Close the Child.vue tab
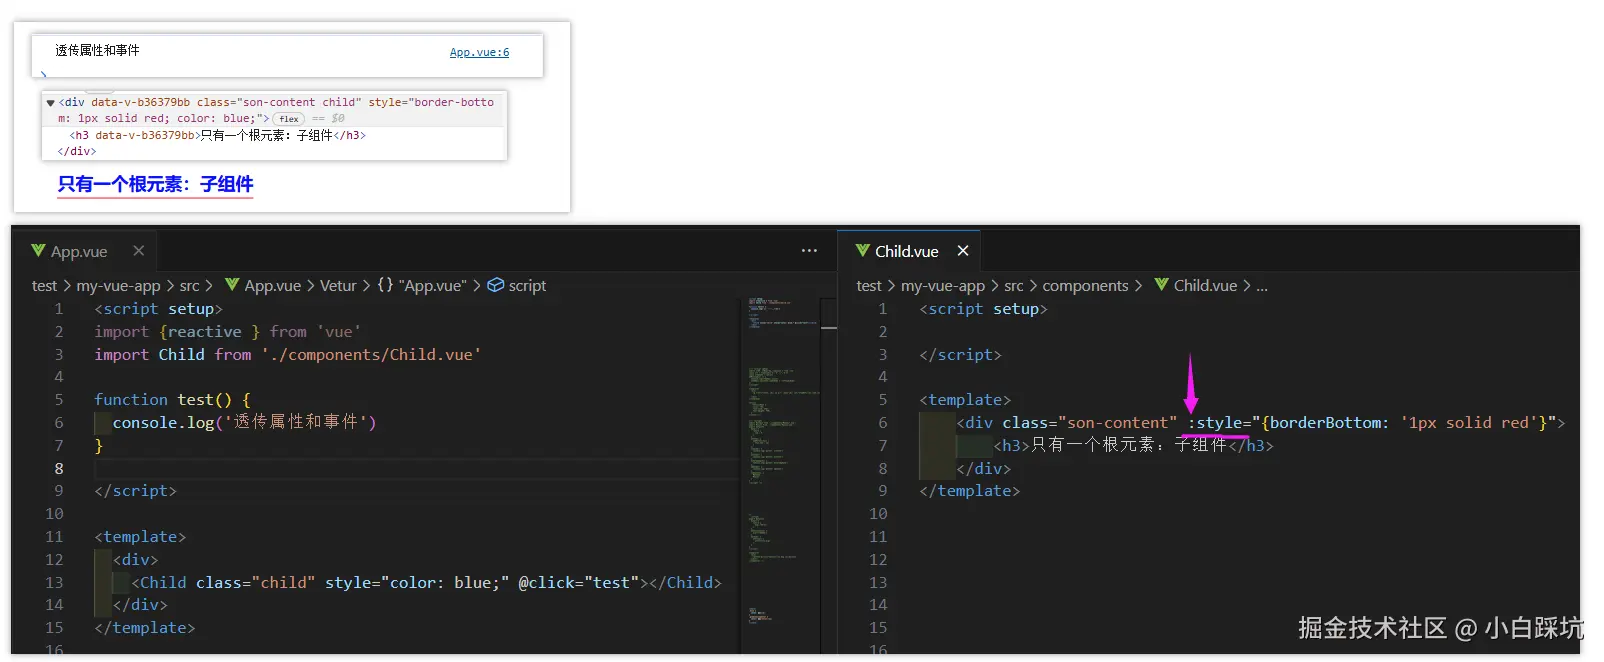This screenshot has width=1604, height=662. (963, 251)
